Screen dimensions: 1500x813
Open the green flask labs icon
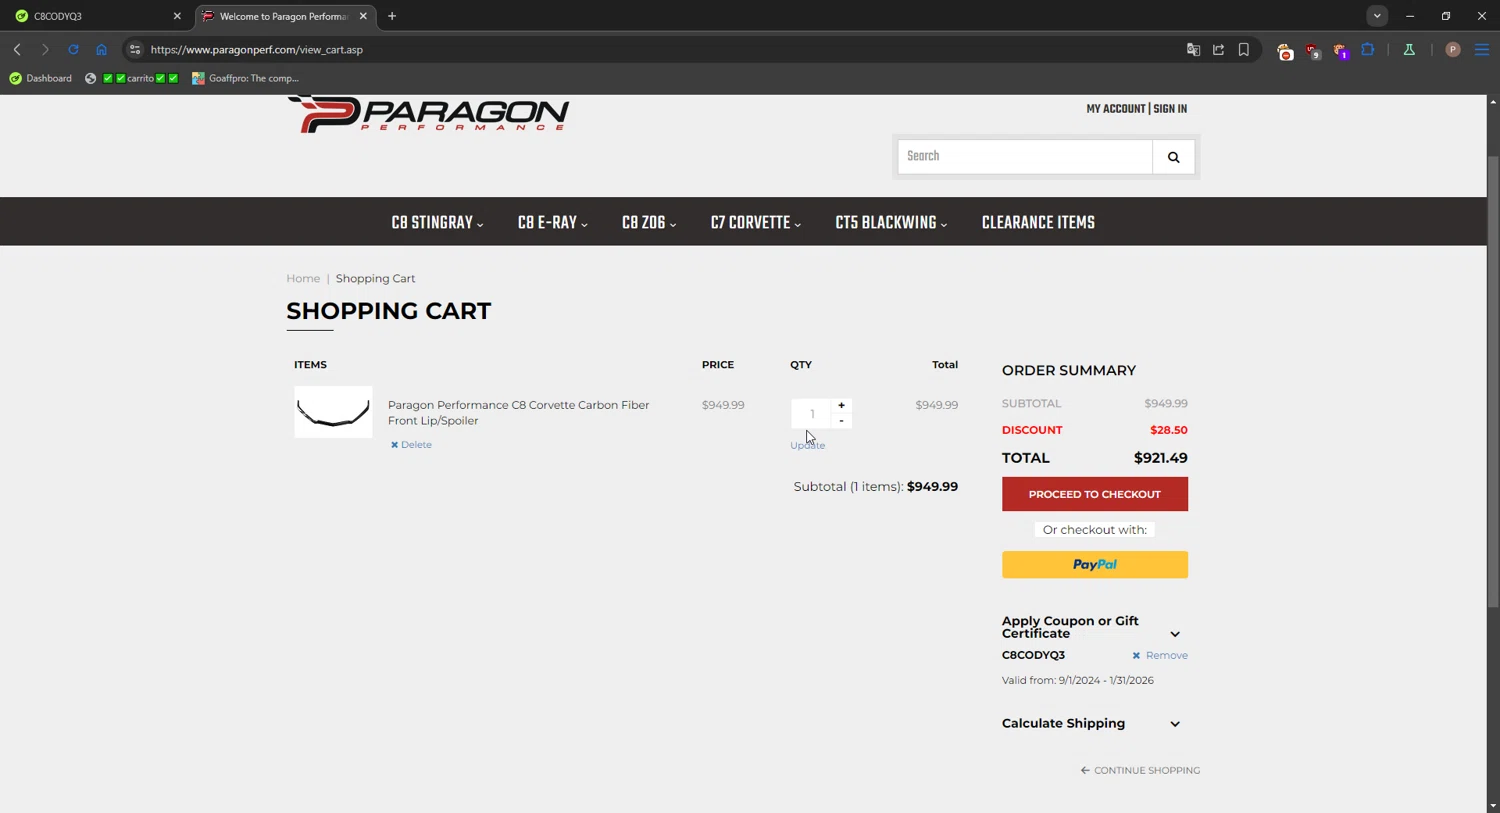[1409, 49]
